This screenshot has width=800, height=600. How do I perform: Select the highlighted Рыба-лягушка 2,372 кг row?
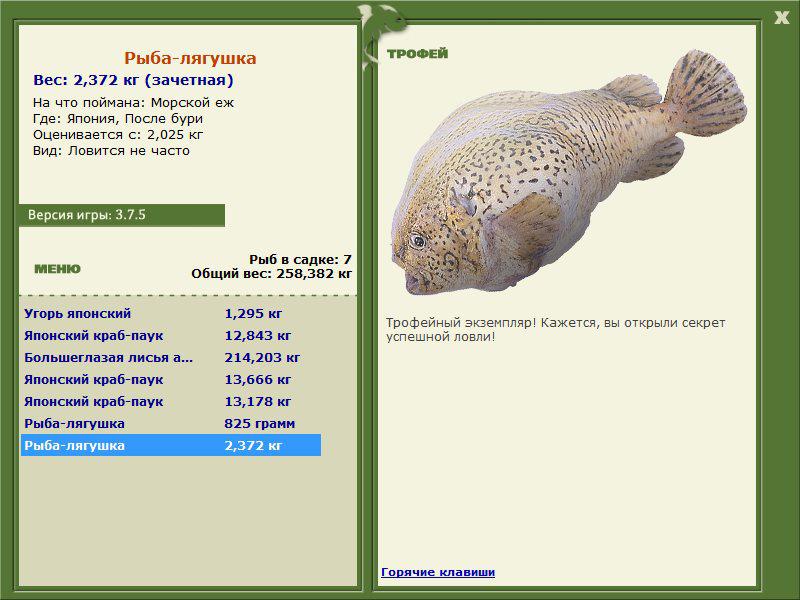[x=171, y=445]
